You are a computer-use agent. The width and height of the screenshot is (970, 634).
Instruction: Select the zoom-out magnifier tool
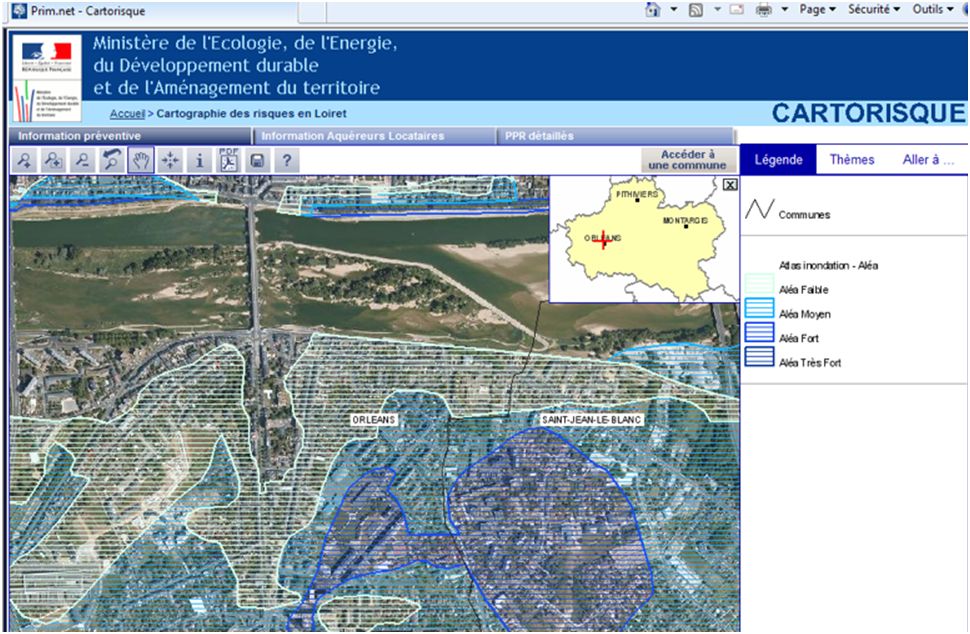pyautogui.click(x=83, y=160)
